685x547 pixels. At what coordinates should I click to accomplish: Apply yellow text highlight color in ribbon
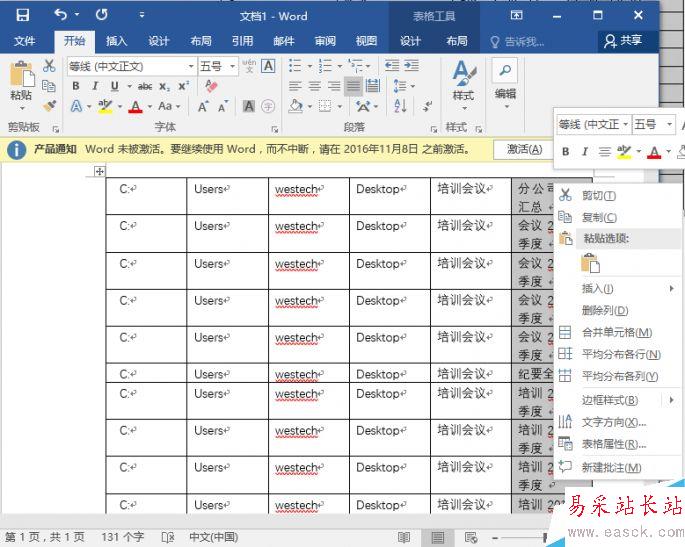point(105,107)
